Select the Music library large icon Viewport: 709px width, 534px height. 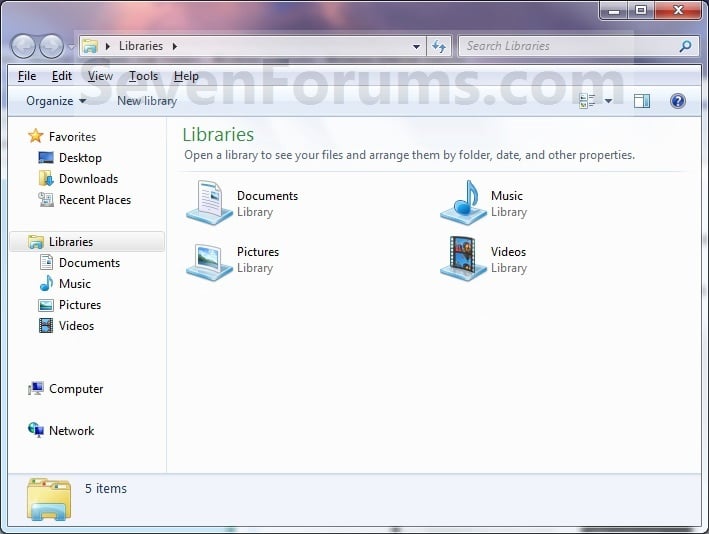click(x=463, y=203)
